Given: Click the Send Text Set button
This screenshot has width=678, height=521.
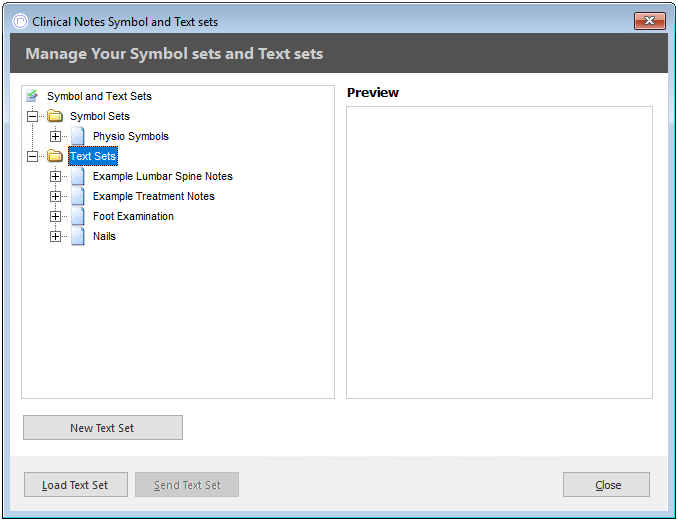Looking at the screenshot, I should (187, 485).
